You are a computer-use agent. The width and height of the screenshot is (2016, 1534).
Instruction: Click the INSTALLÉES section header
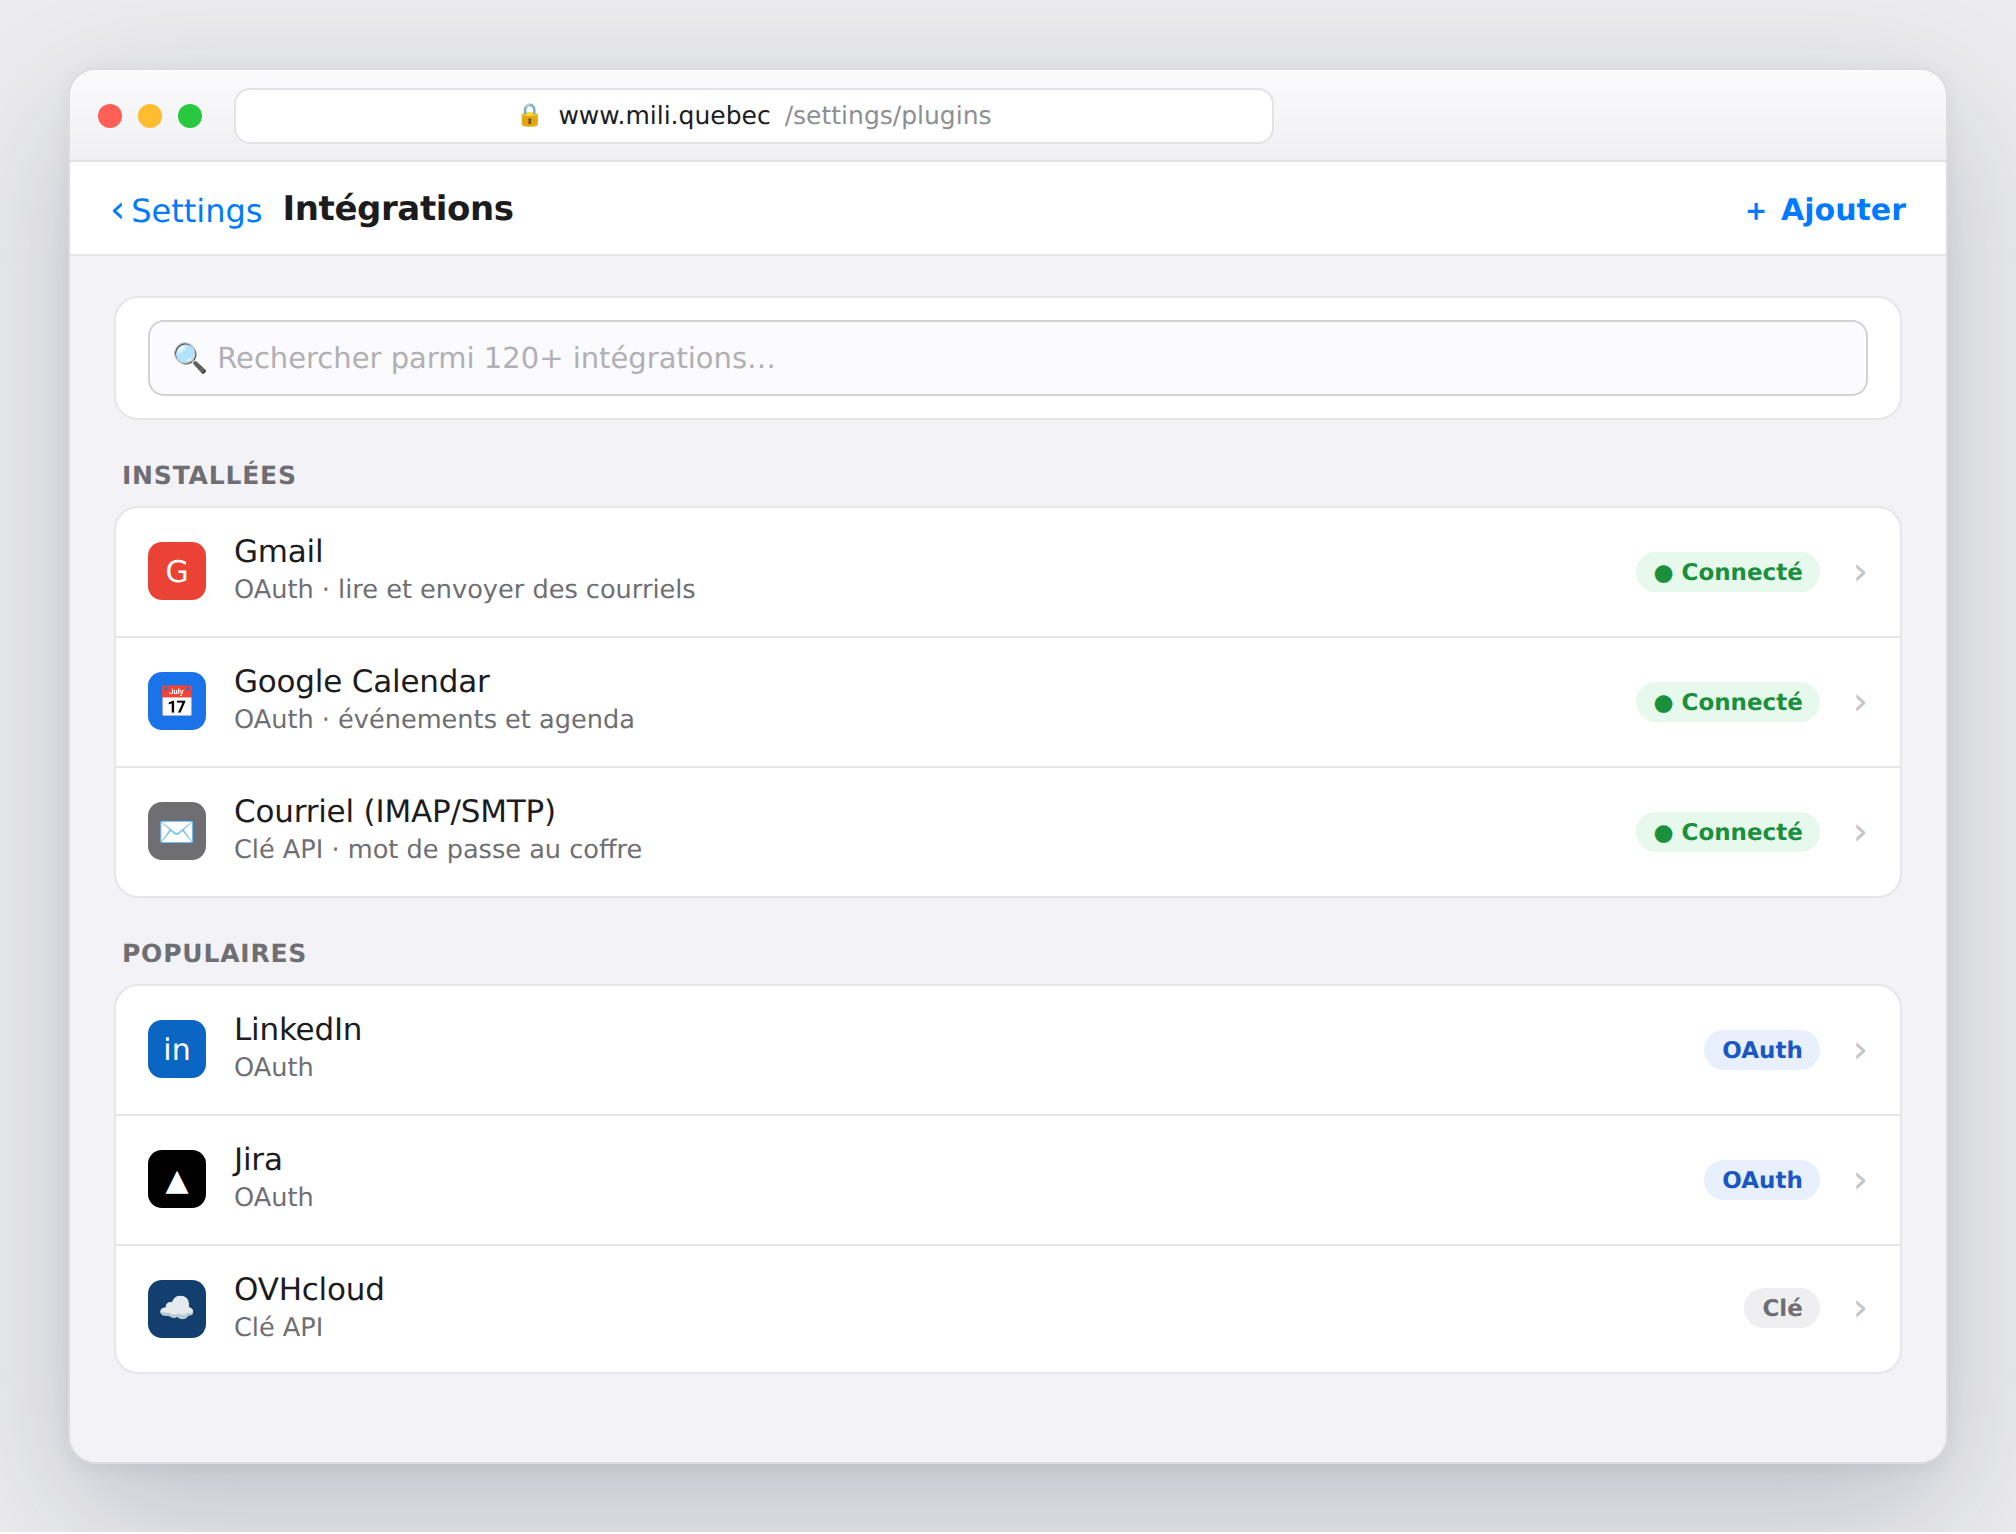pos(209,475)
